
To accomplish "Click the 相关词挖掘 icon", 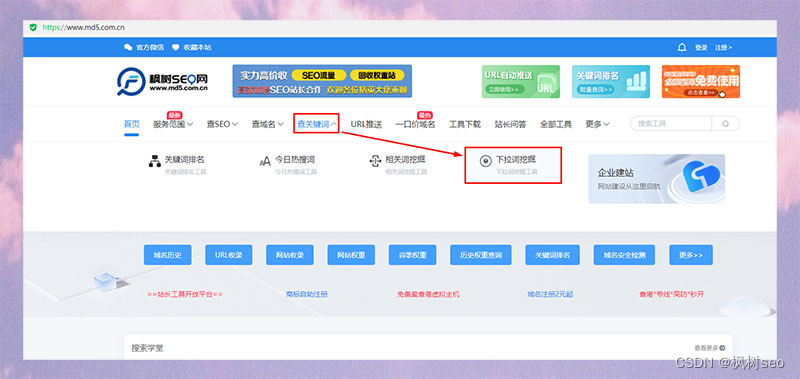I will tap(375, 161).
